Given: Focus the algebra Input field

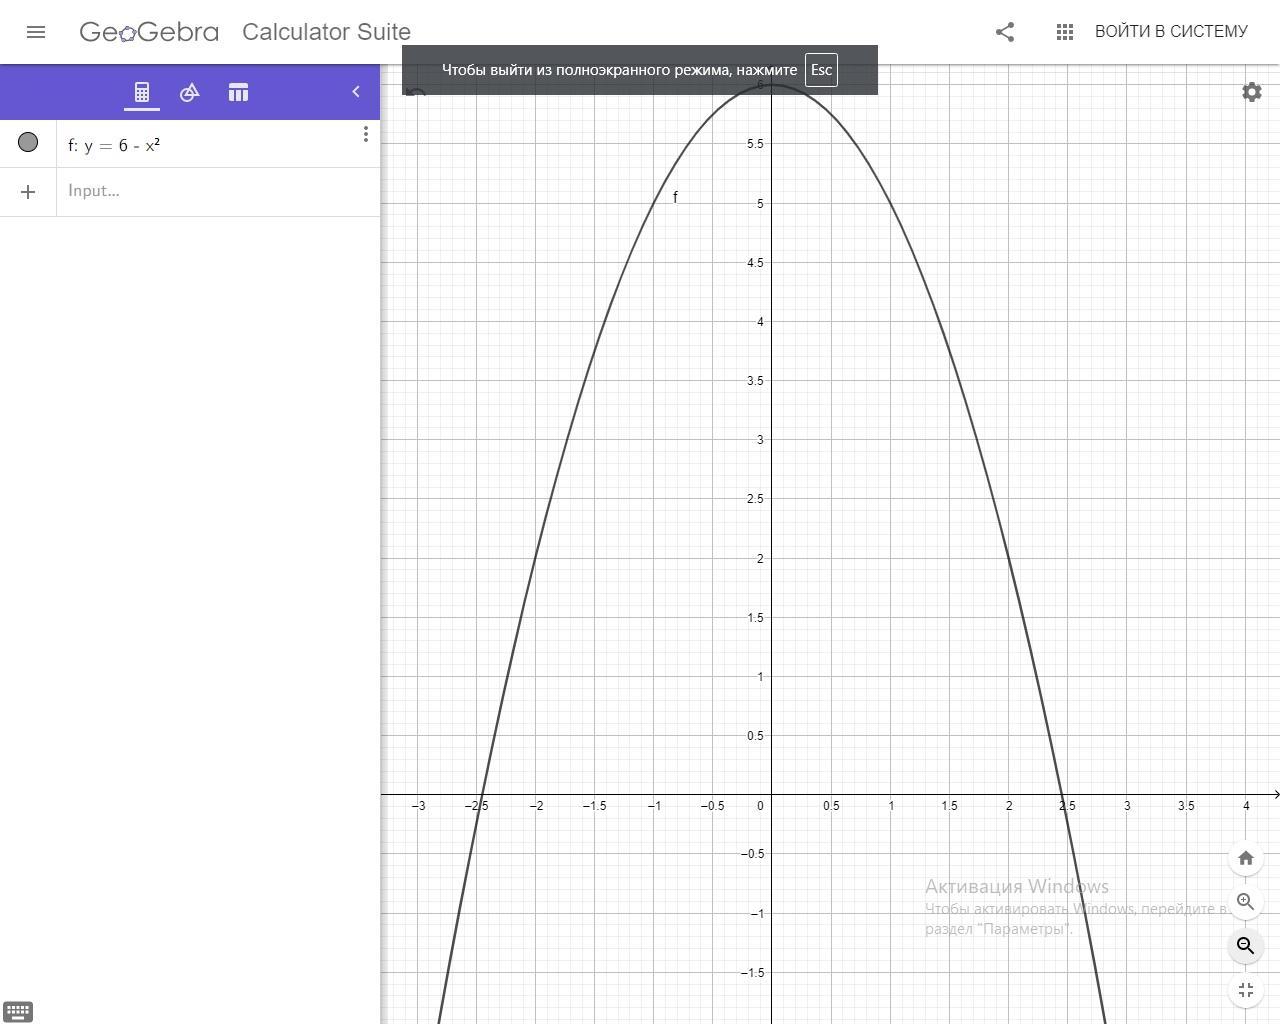Looking at the screenshot, I should point(218,192).
